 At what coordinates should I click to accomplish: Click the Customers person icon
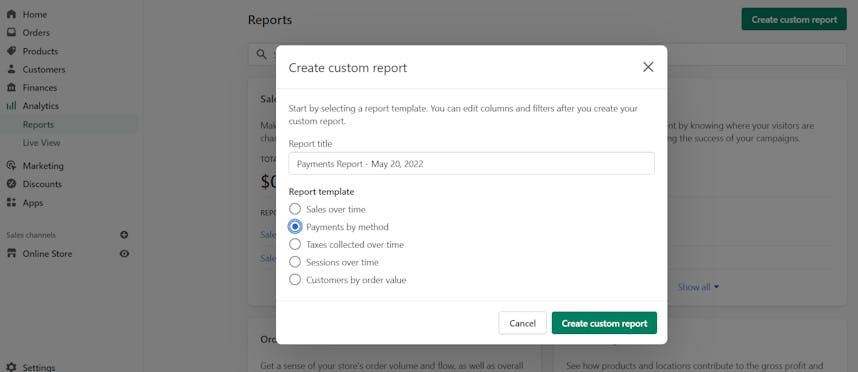11,69
